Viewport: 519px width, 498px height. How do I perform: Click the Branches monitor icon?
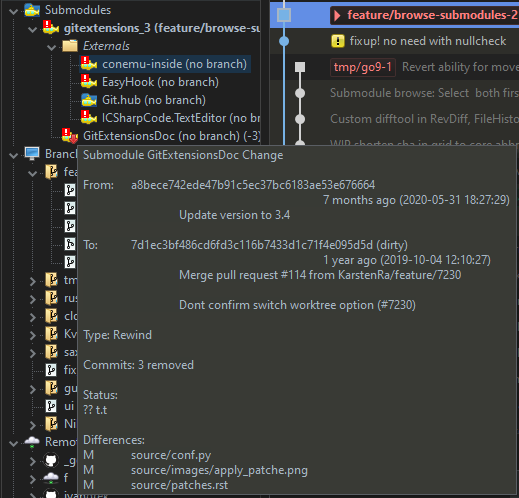[x=32, y=153]
